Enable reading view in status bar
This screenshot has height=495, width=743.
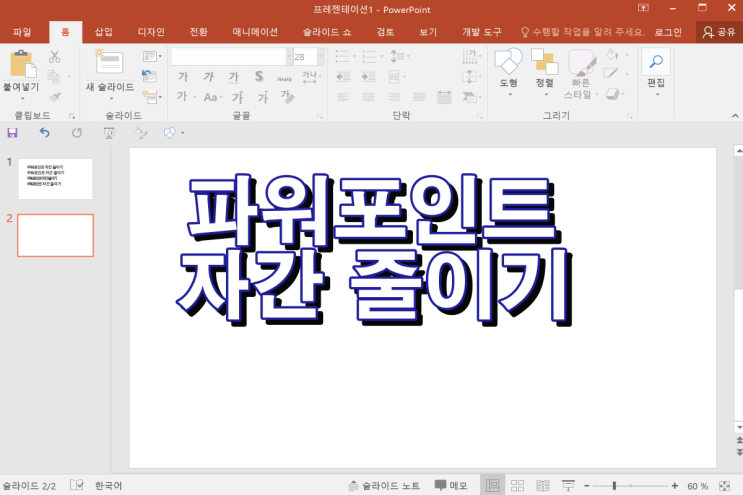click(543, 486)
